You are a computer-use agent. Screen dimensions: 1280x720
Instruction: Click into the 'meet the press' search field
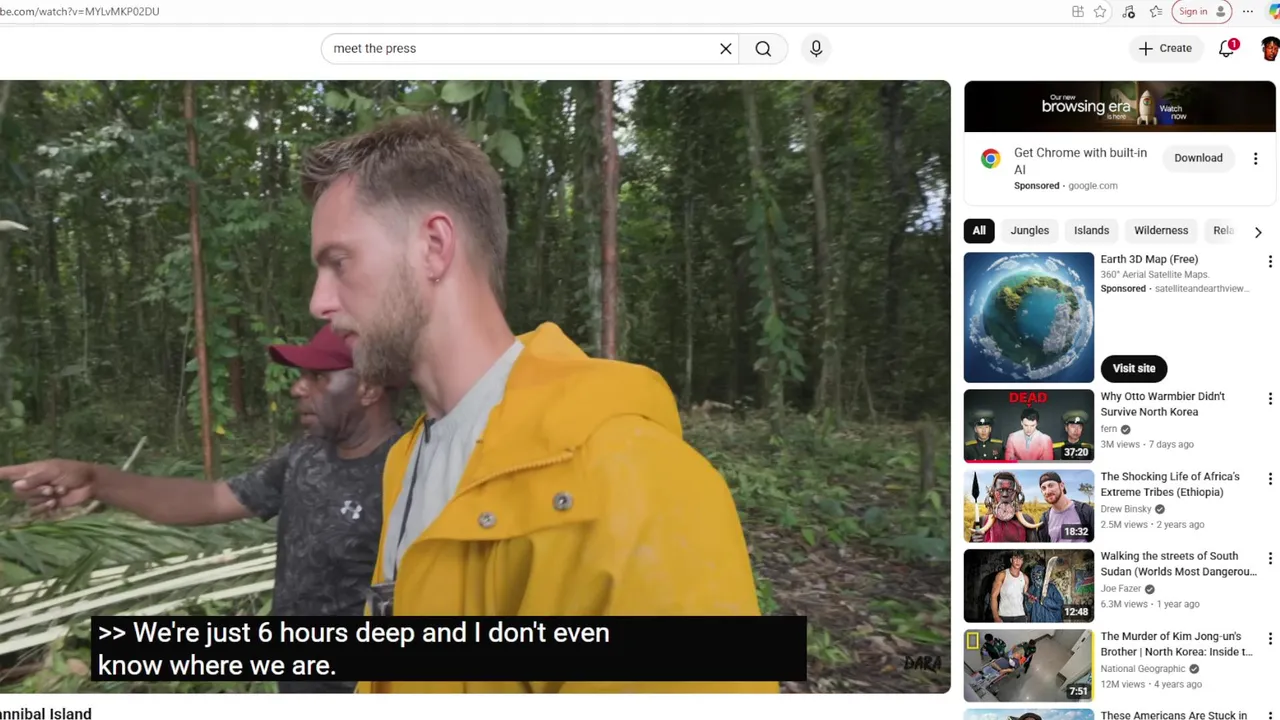[x=520, y=49]
